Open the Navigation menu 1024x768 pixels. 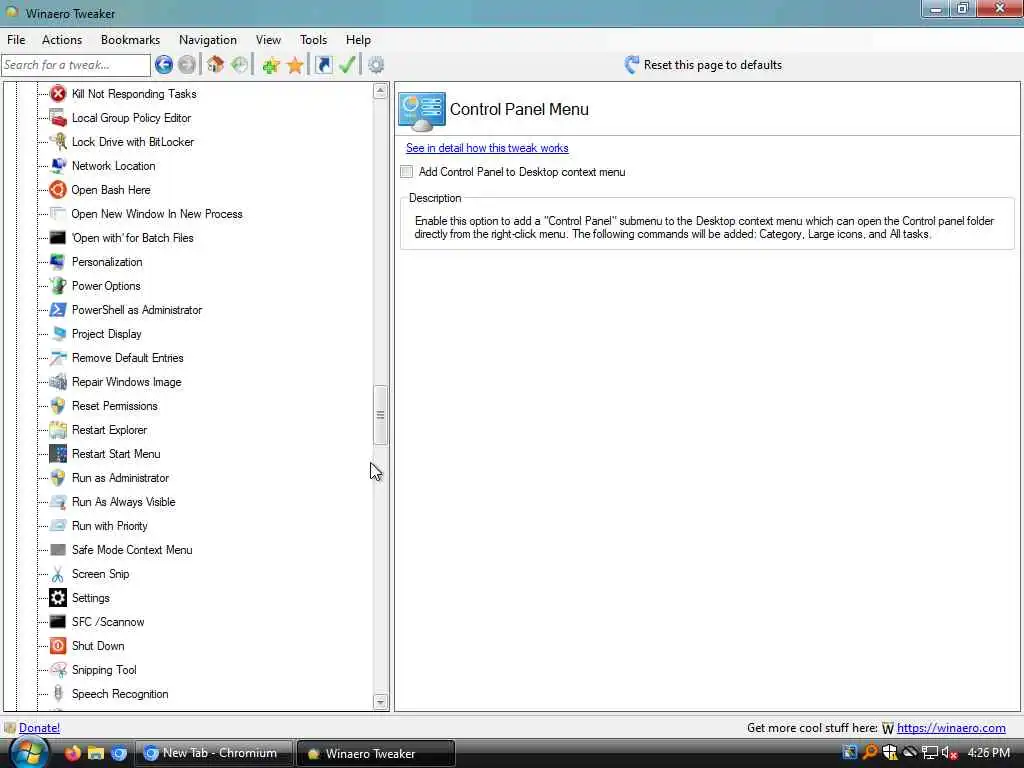(208, 40)
